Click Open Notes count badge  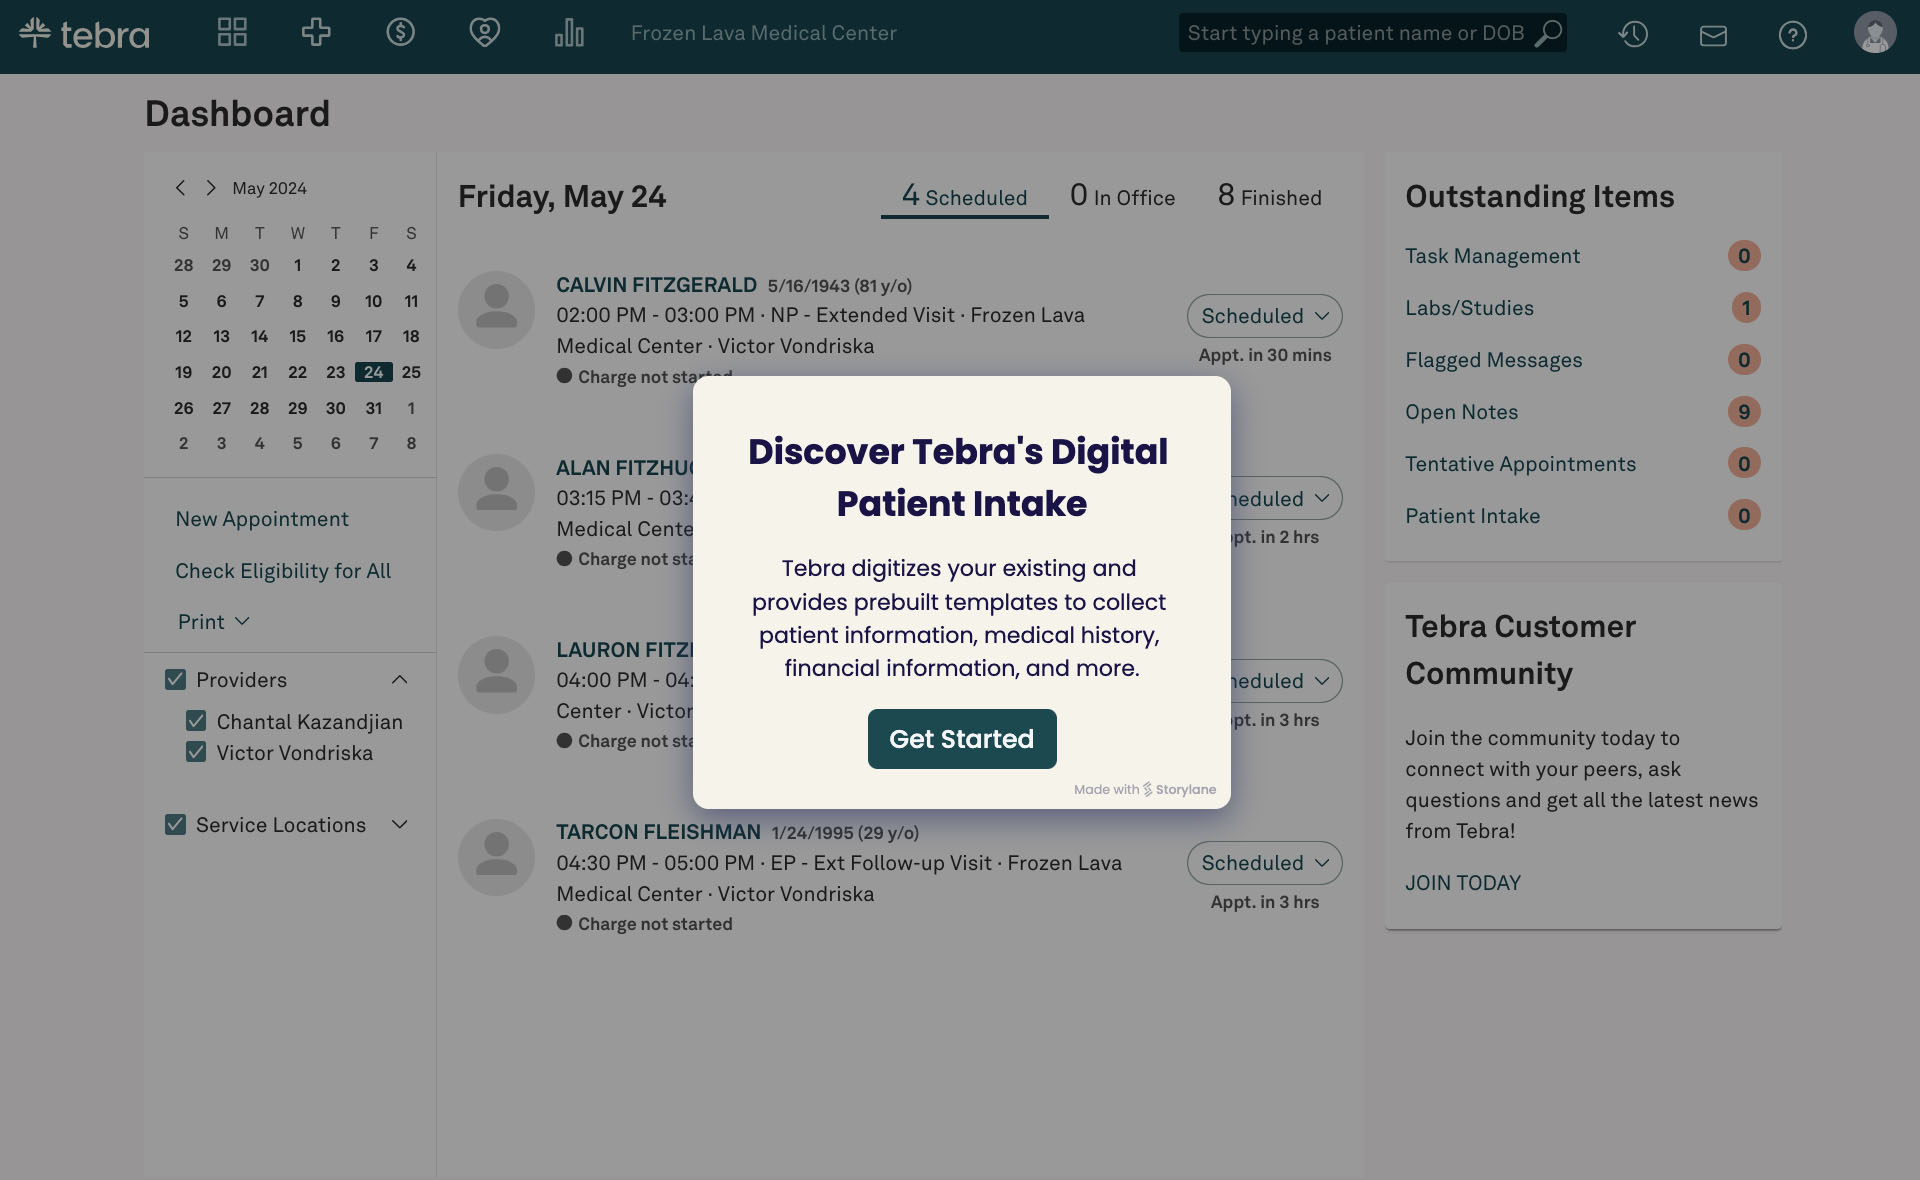1744,412
